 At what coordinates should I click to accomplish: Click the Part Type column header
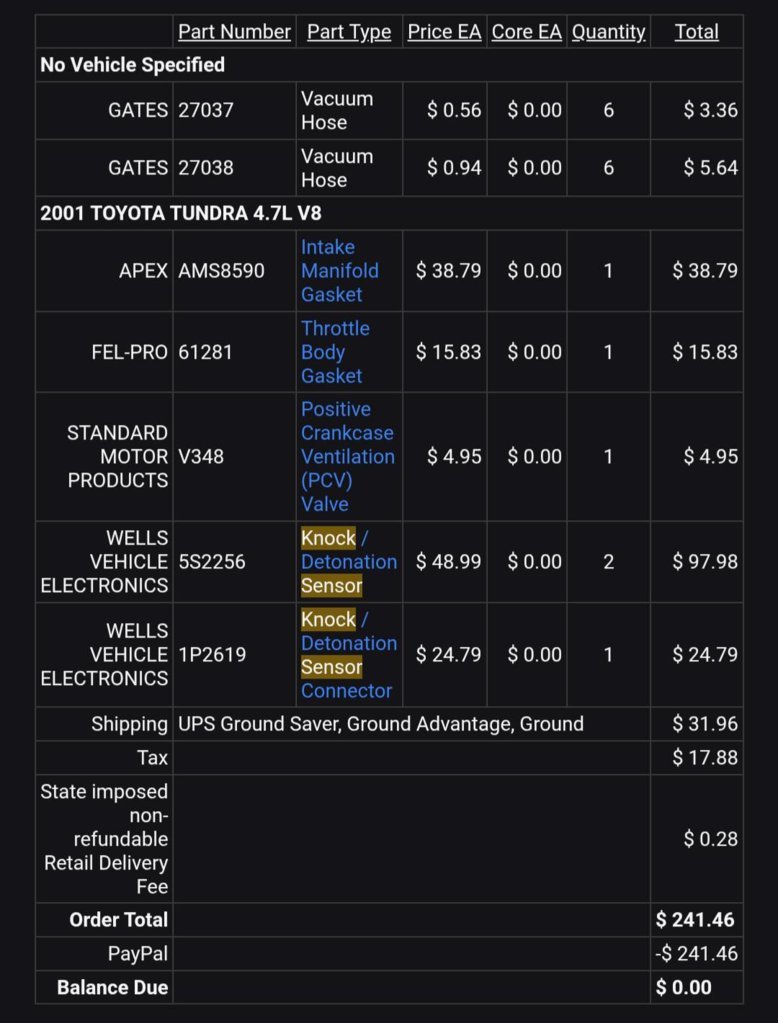349,31
